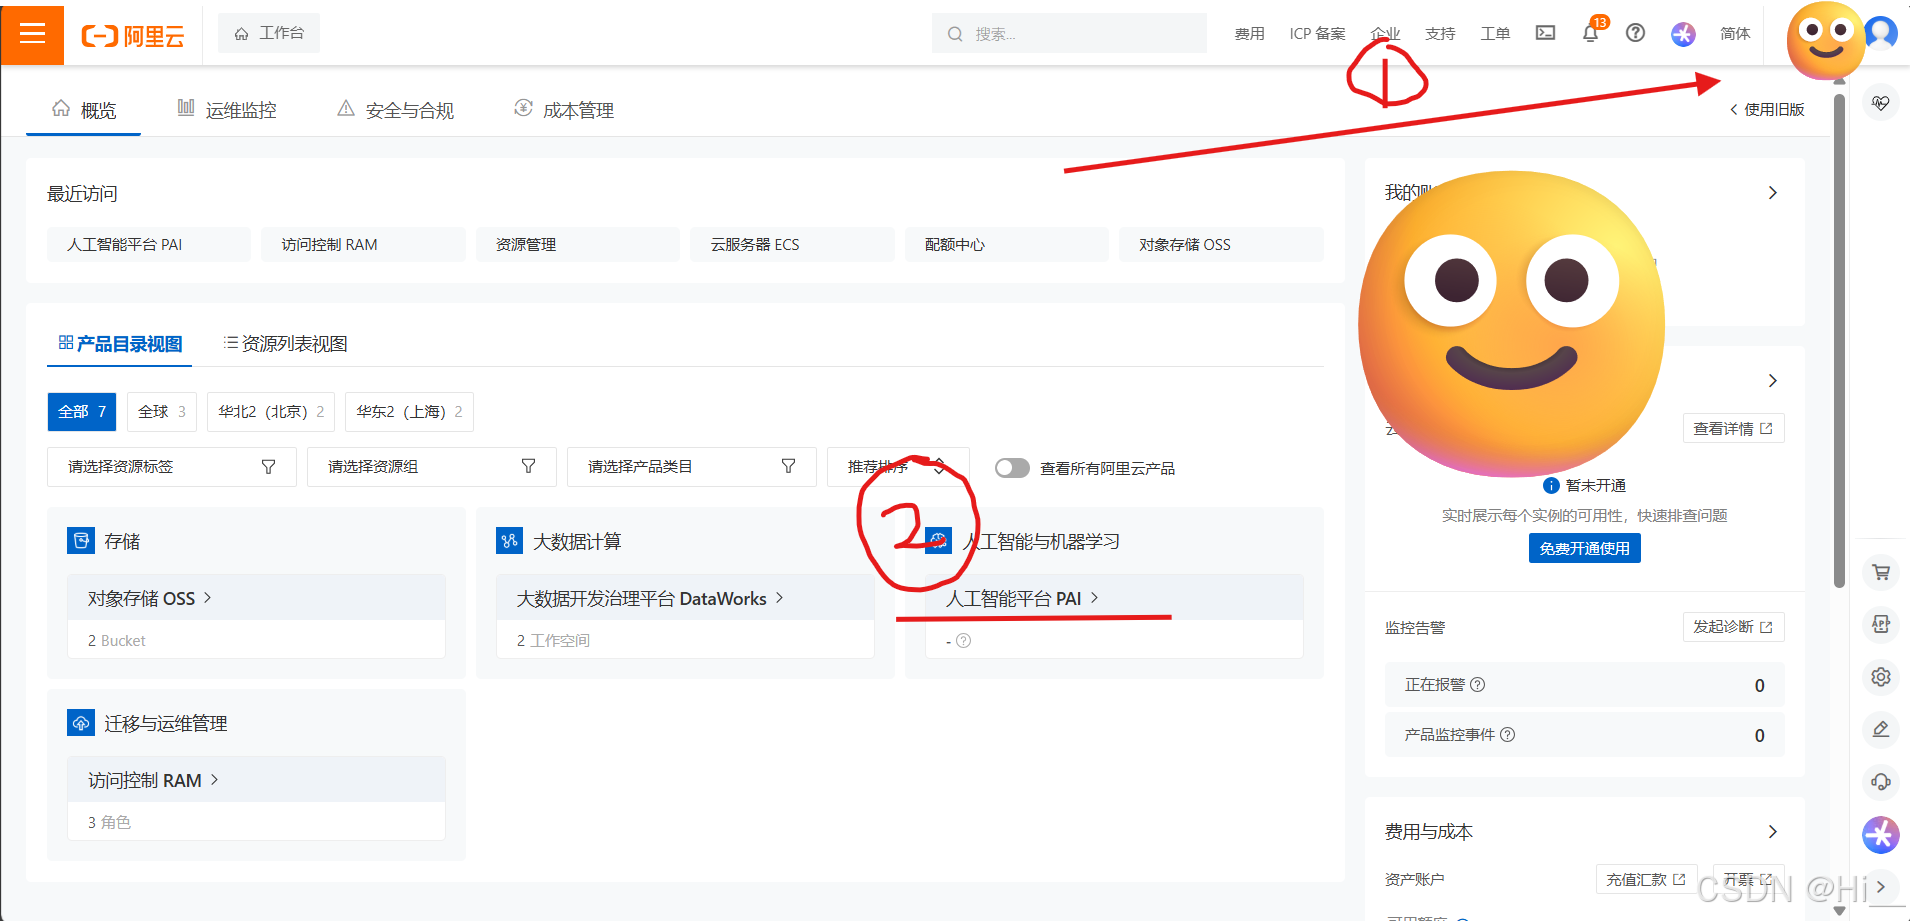Click 发起诊断 button
Screen dimensions: 1910x921
pyautogui.click(x=1733, y=627)
